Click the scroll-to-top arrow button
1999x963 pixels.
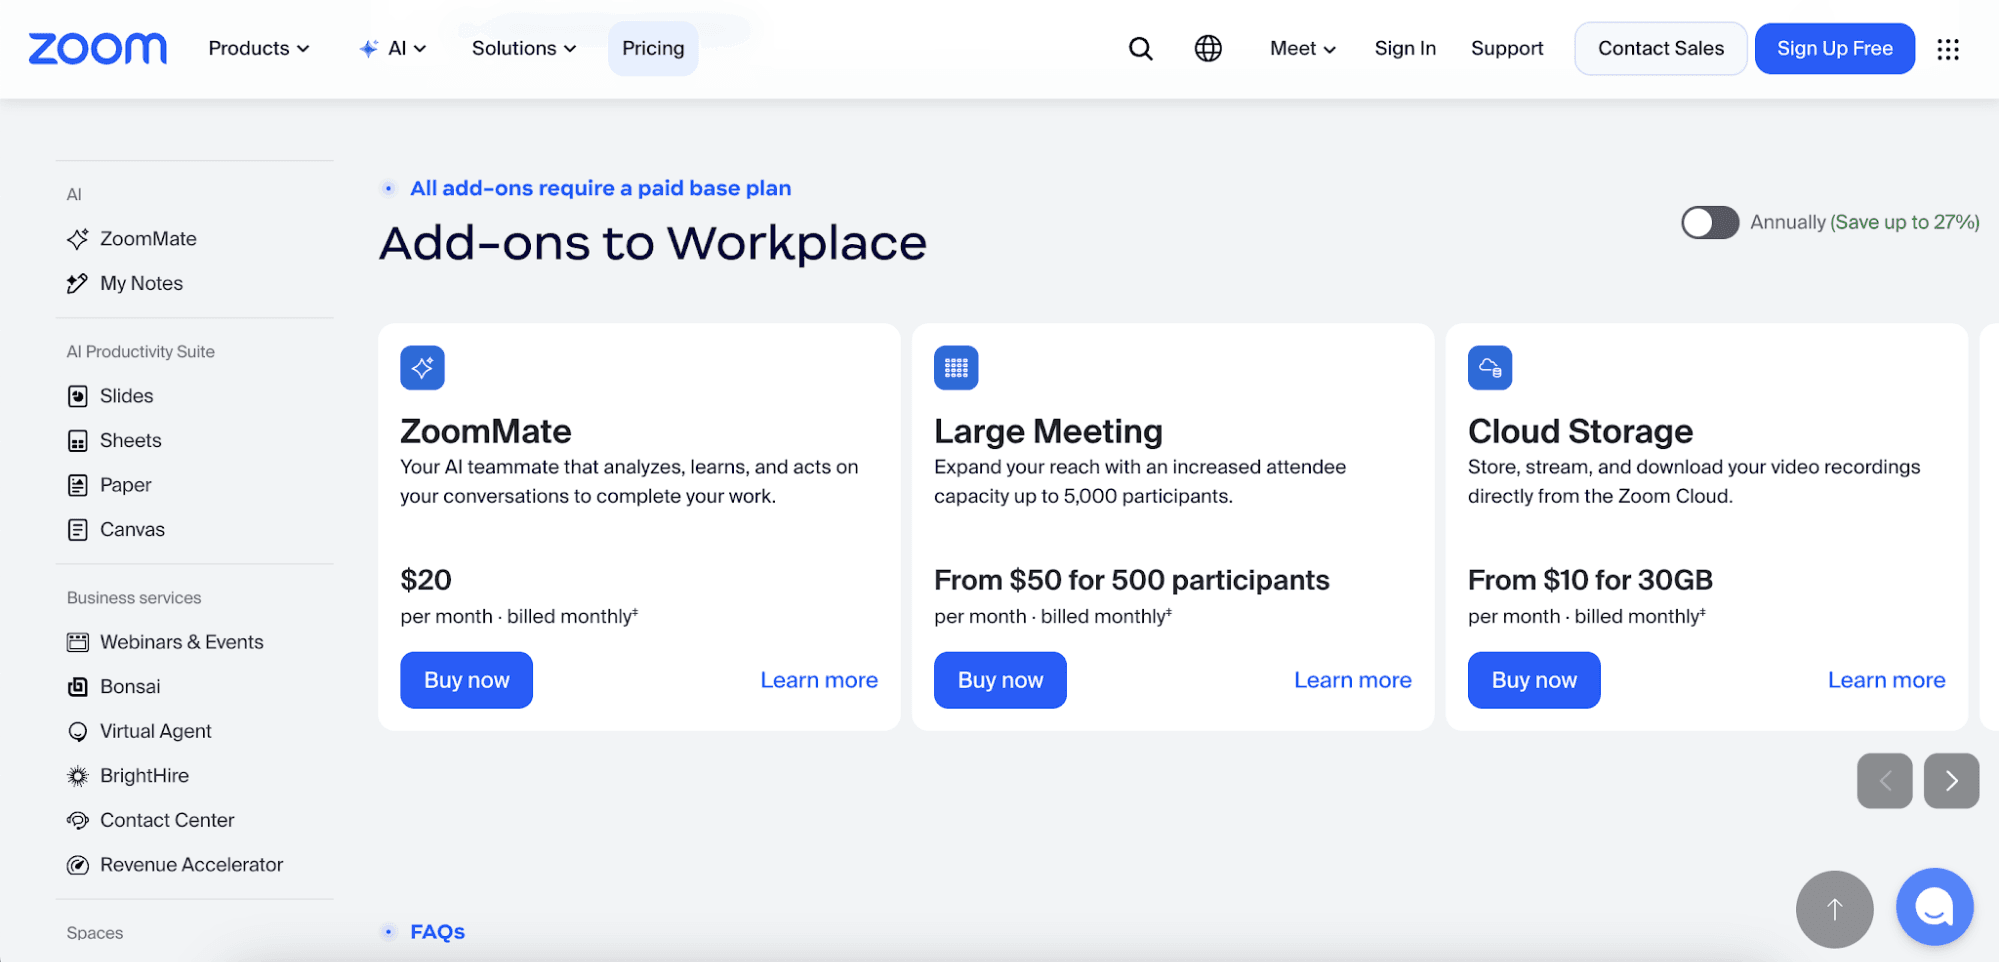coord(1834,909)
